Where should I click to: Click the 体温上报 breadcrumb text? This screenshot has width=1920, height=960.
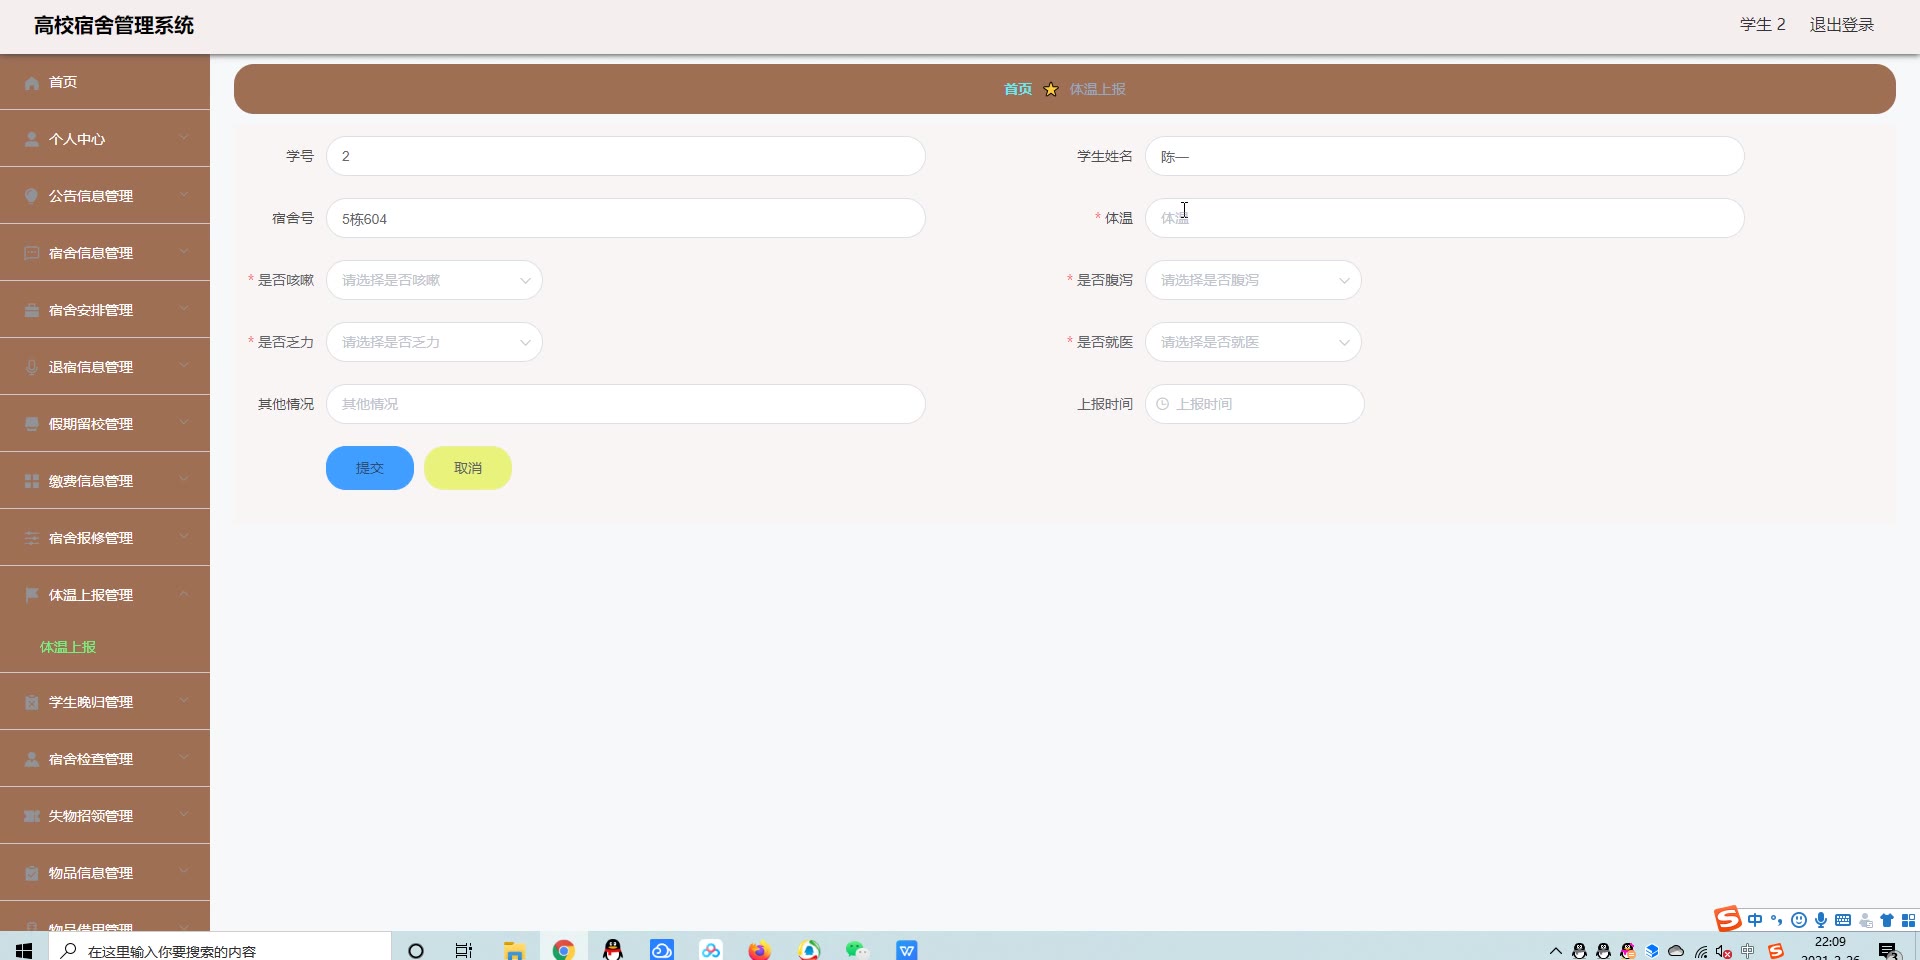coord(1097,89)
